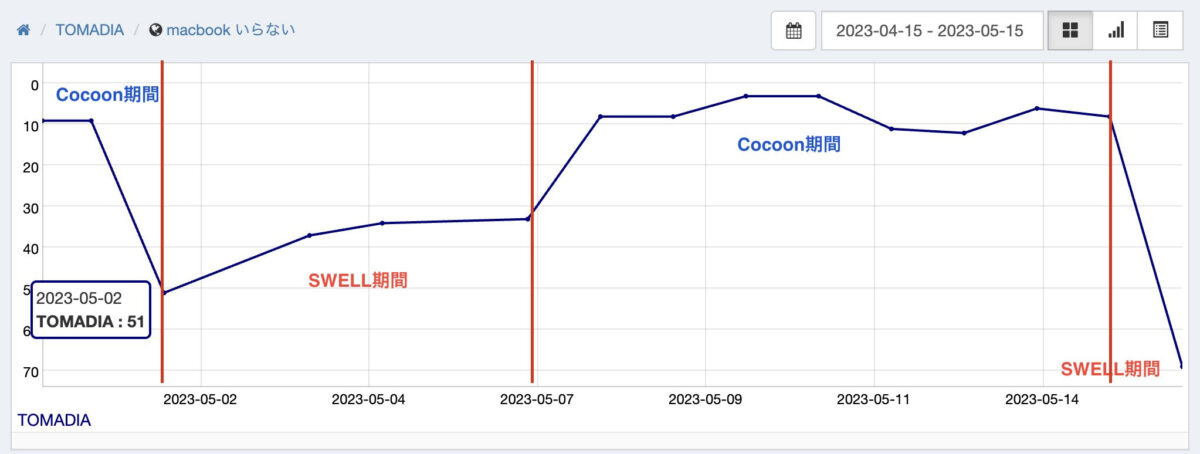
Task: Click the home icon in the breadcrumb
Action: point(23,30)
